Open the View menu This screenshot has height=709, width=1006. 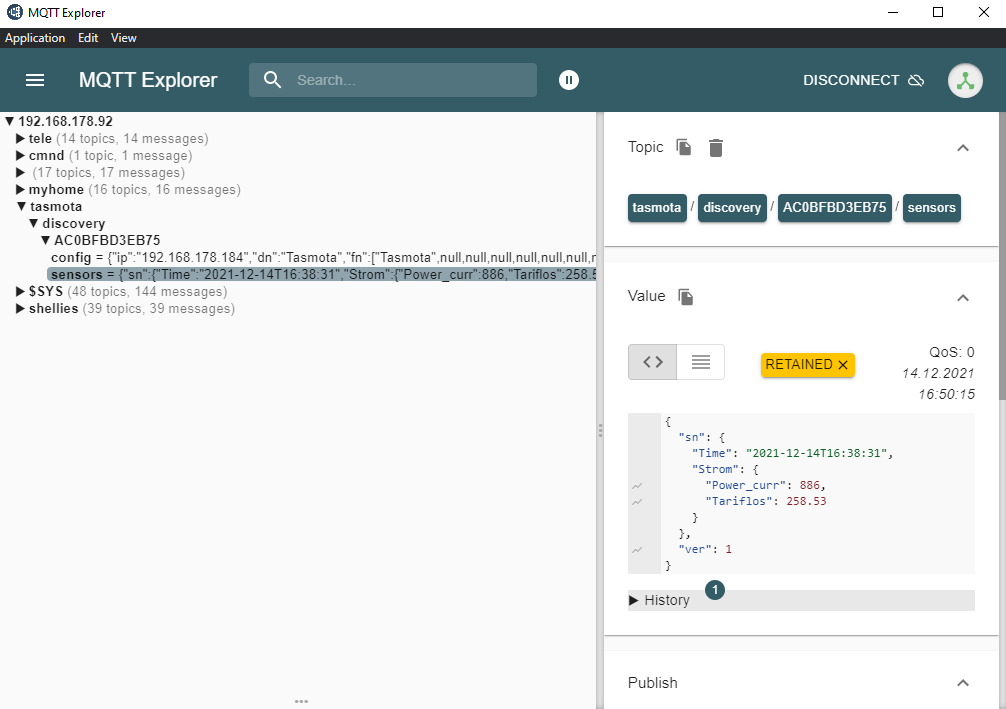point(124,38)
